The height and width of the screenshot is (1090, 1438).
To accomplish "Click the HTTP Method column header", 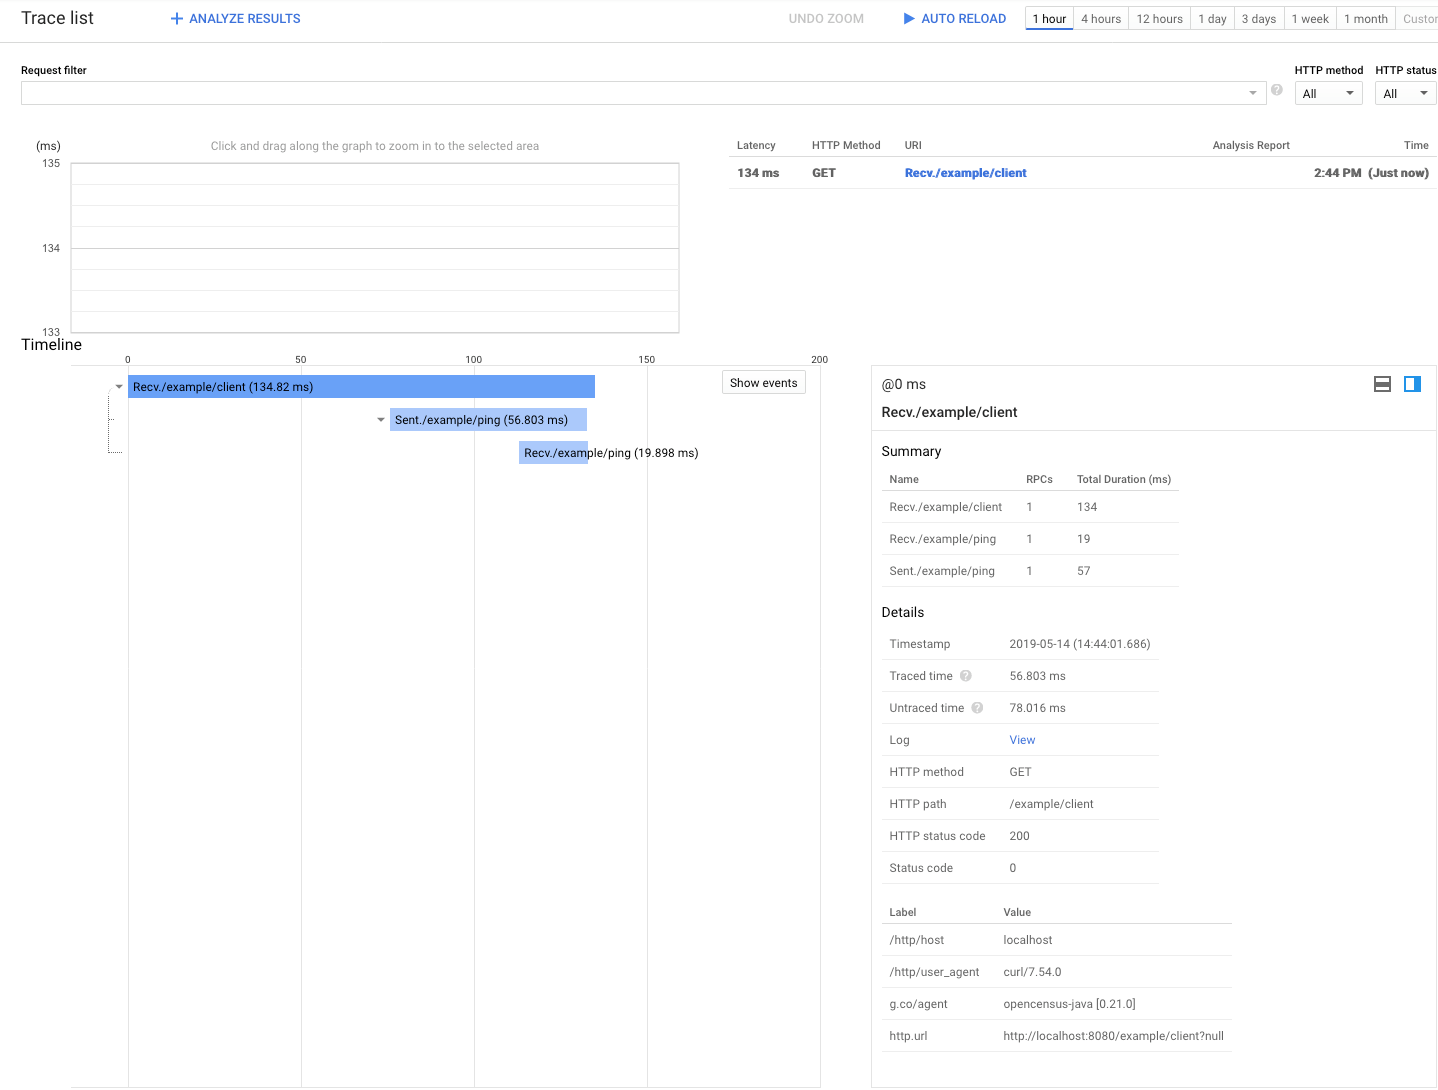I will click(x=846, y=146).
